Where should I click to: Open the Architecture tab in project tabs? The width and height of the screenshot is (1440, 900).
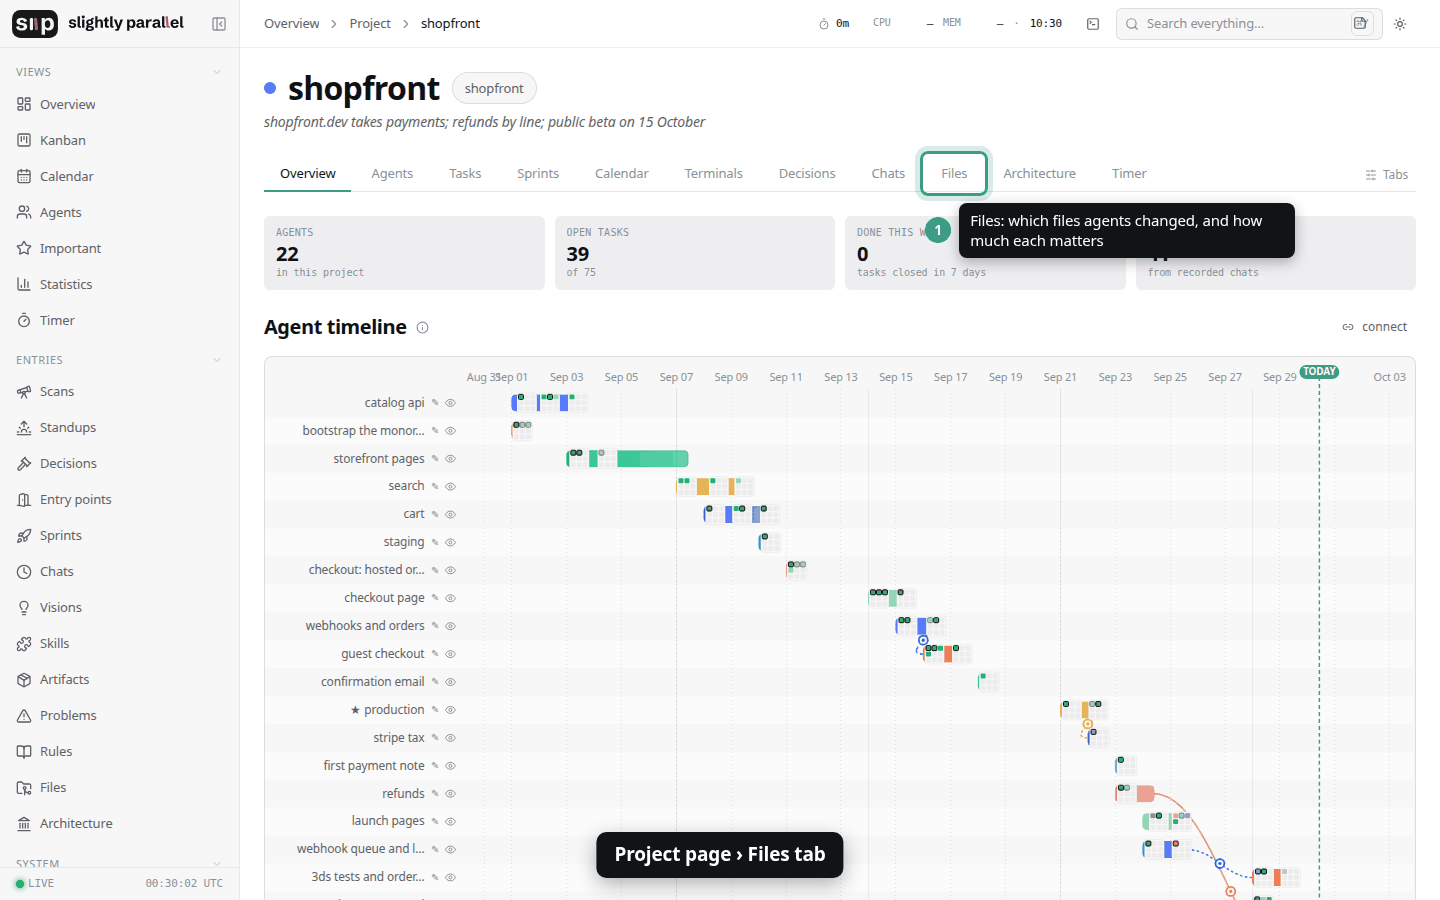coord(1040,173)
